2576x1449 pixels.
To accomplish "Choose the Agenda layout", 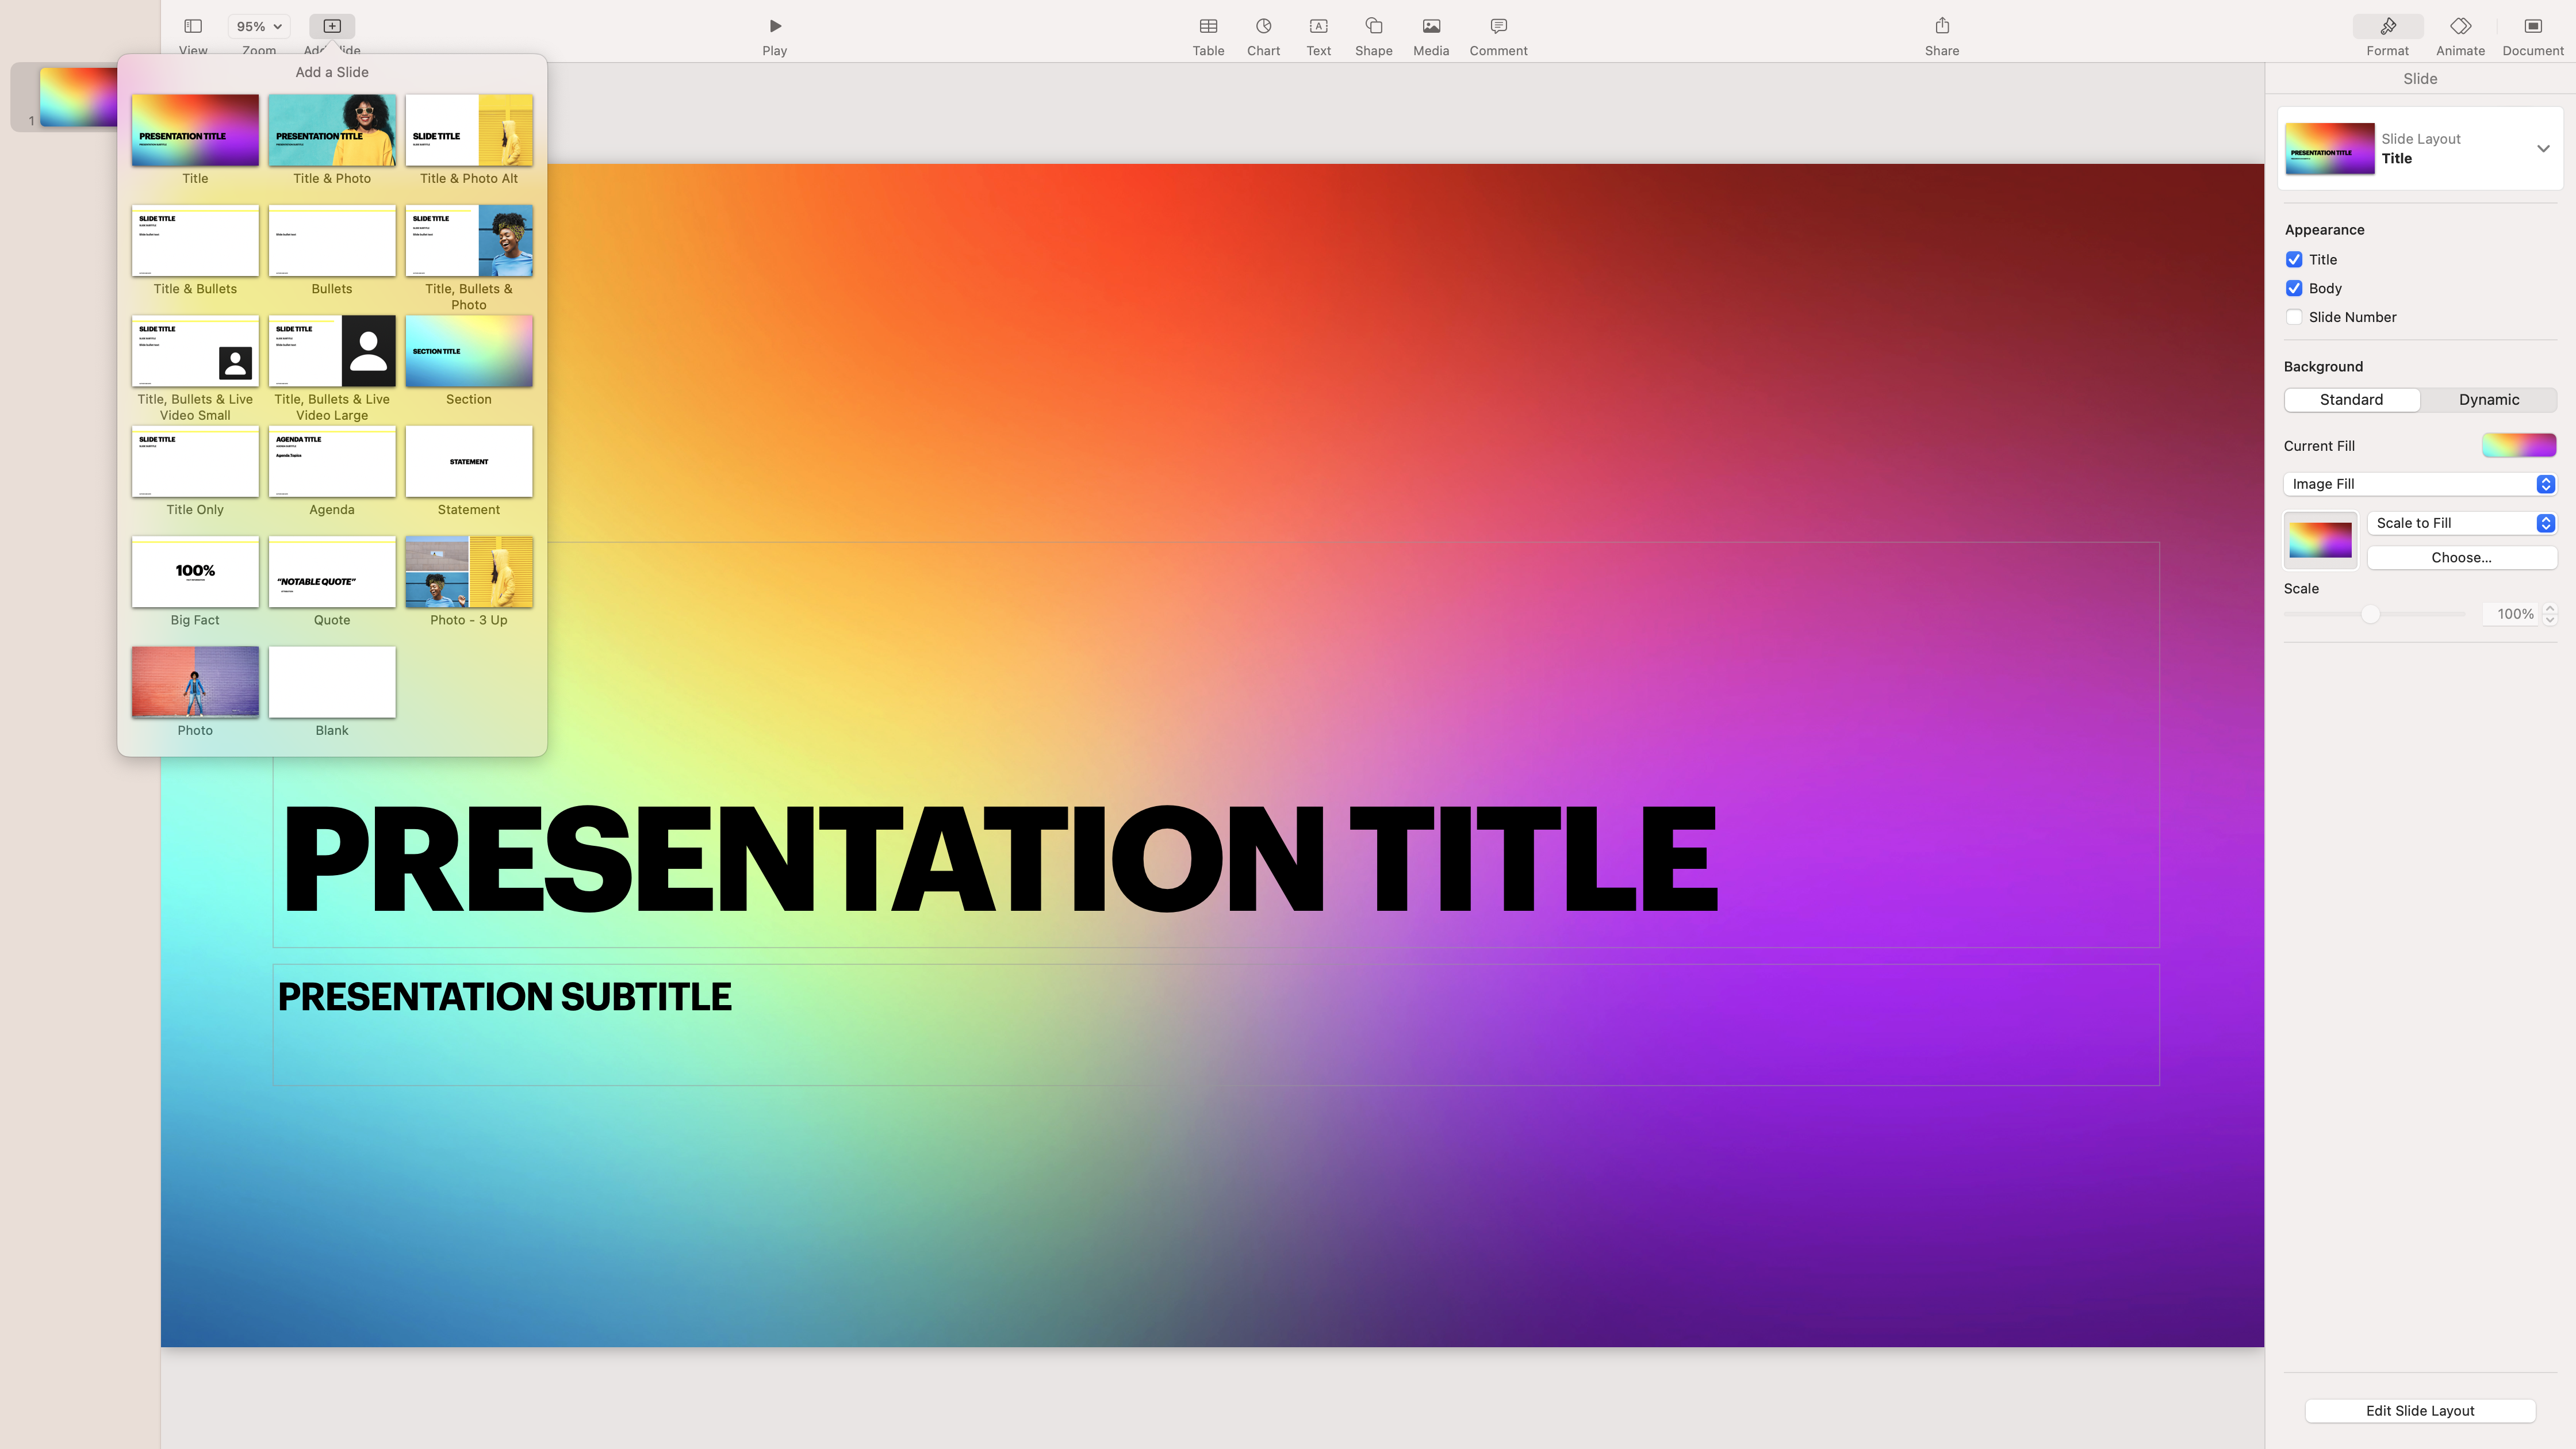I will coord(332,462).
